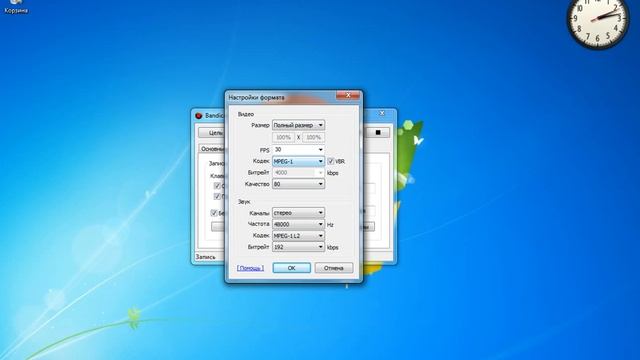Expand the Каналы dropdown showing стерео
This screenshot has height=360, width=640.
(298, 213)
